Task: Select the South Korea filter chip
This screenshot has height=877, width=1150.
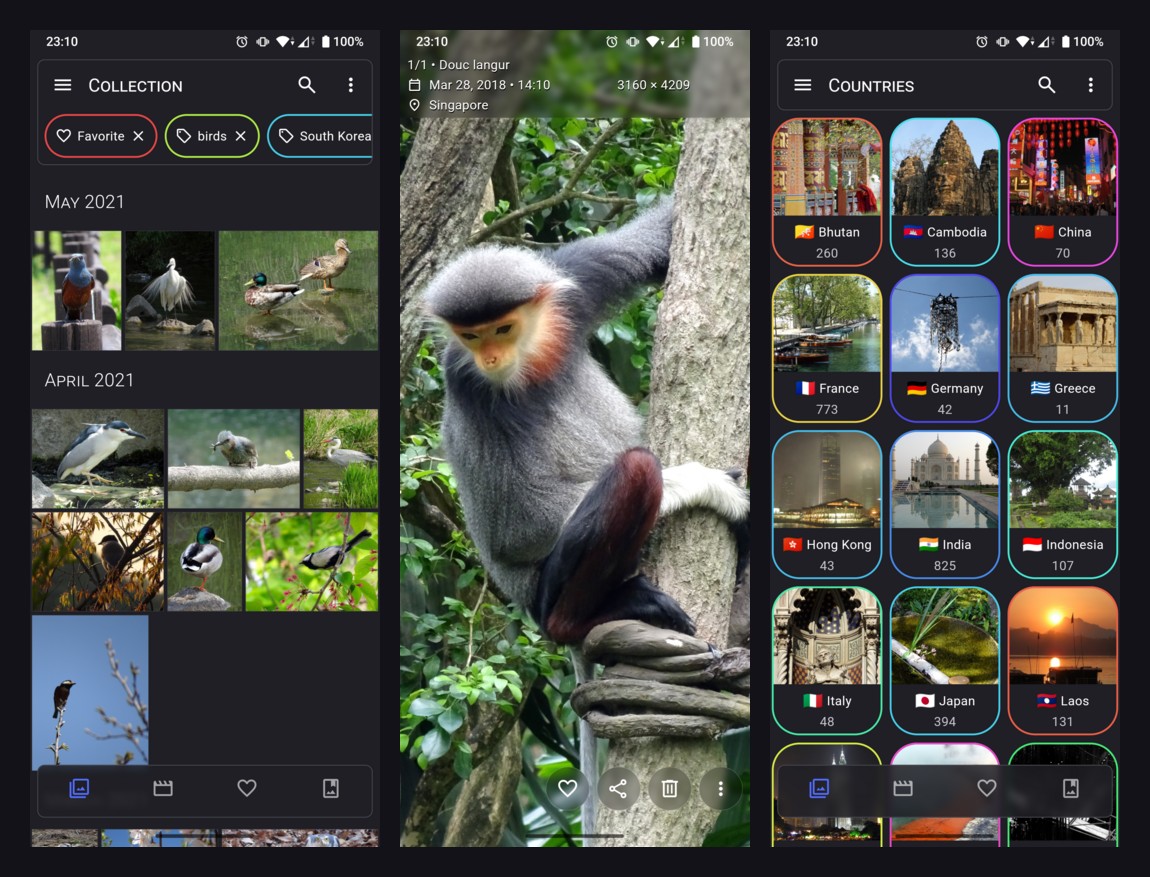Action: click(321, 136)
